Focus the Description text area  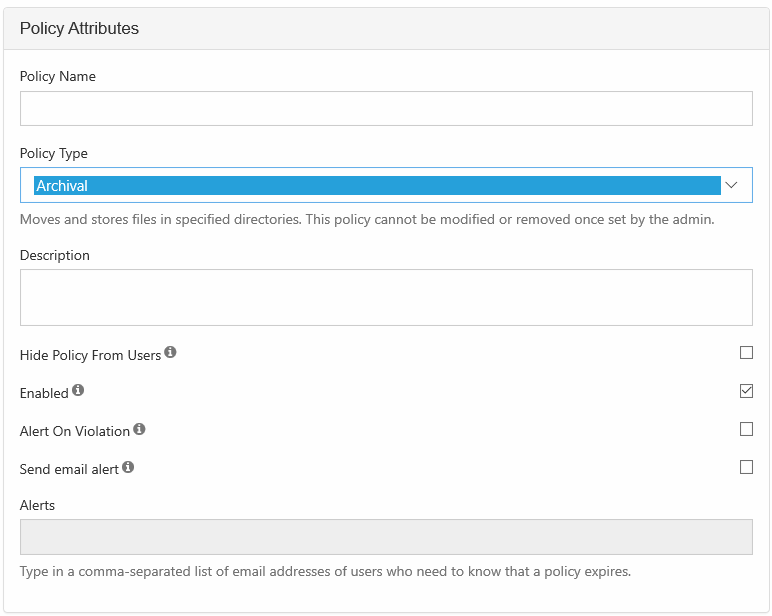pyautogui.click(x=386, y=297)
